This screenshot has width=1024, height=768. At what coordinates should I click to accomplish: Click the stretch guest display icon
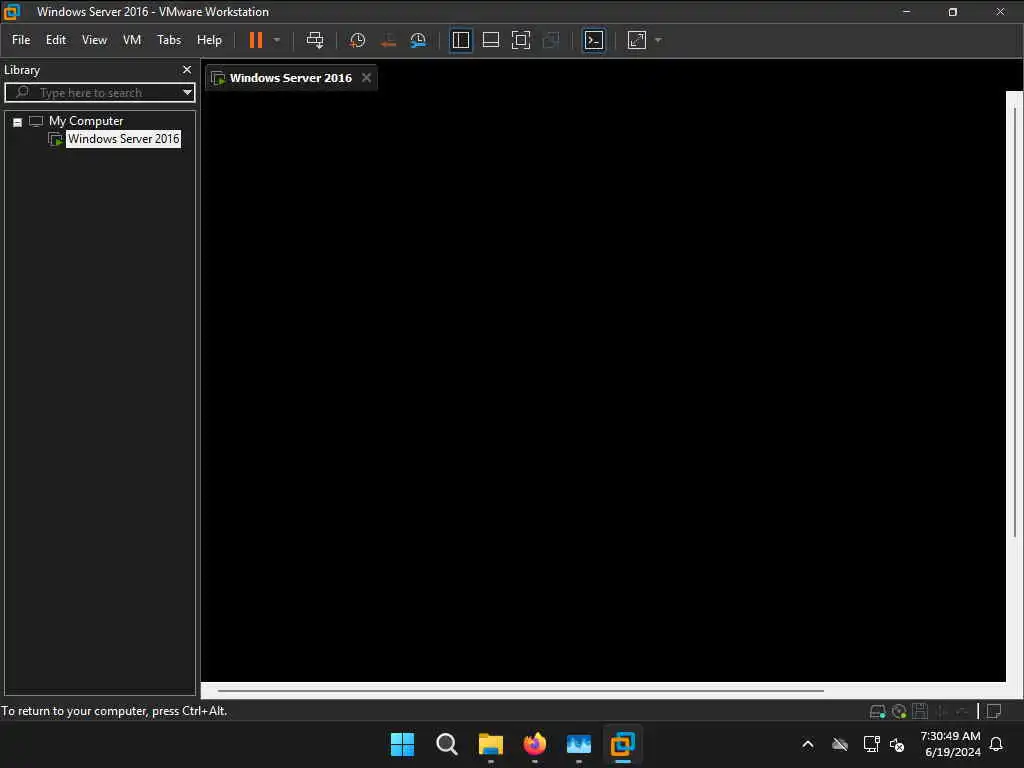[637, 40]
